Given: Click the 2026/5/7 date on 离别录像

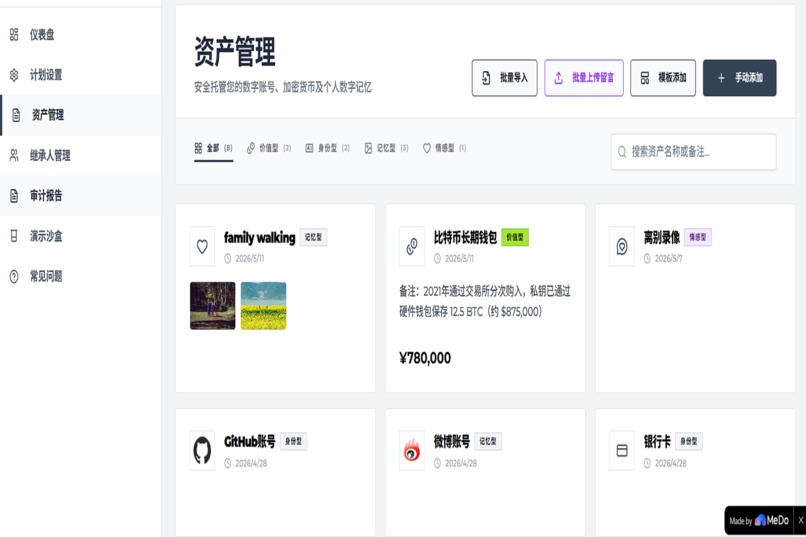Looking at the screenshot, I should [668, 258].
